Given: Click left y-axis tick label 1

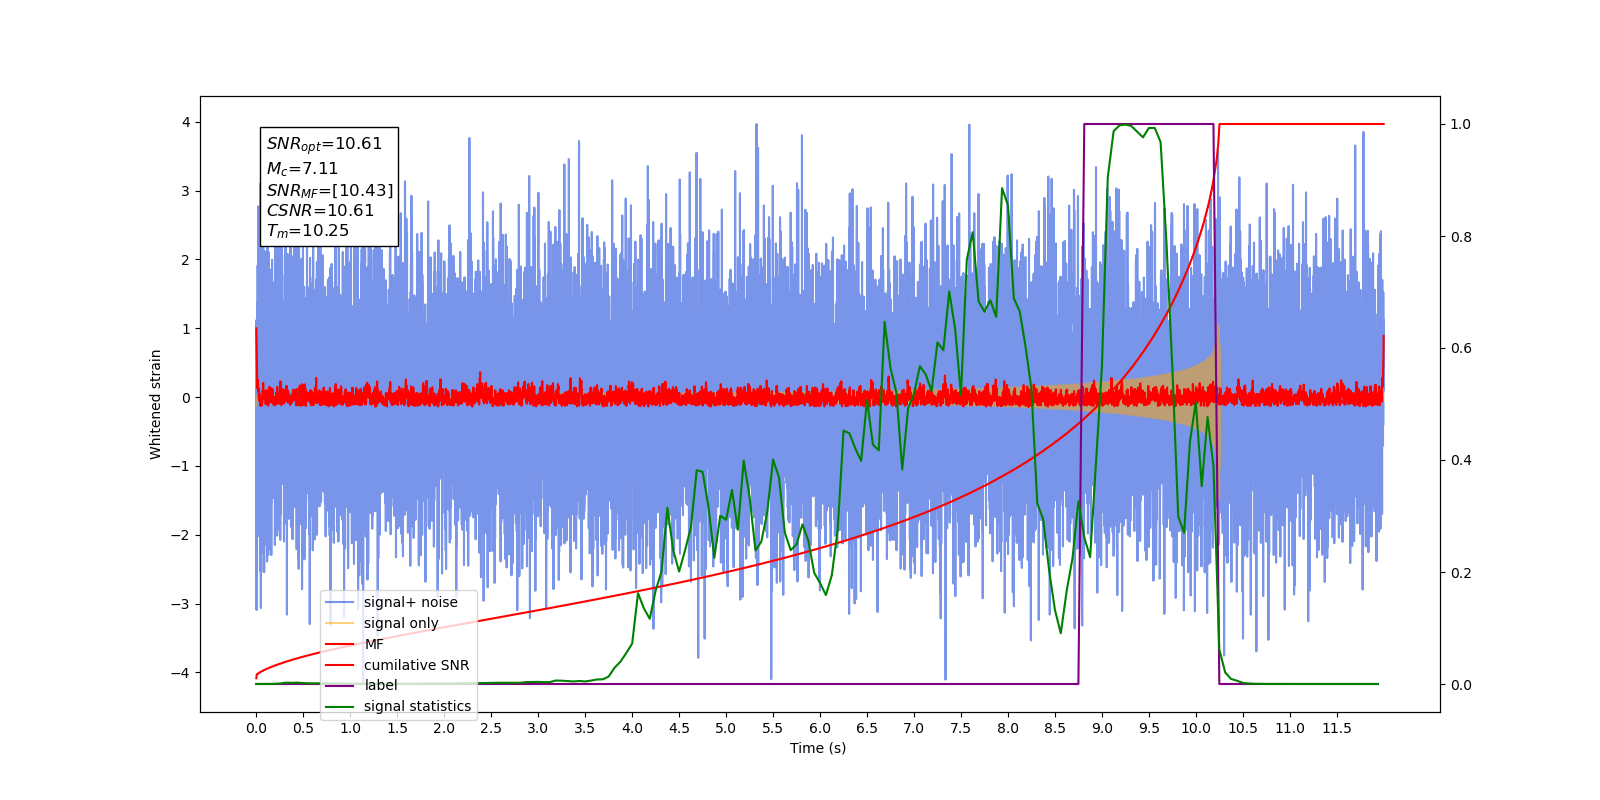Looking at the screenshot, I should (x=186, y=329).
